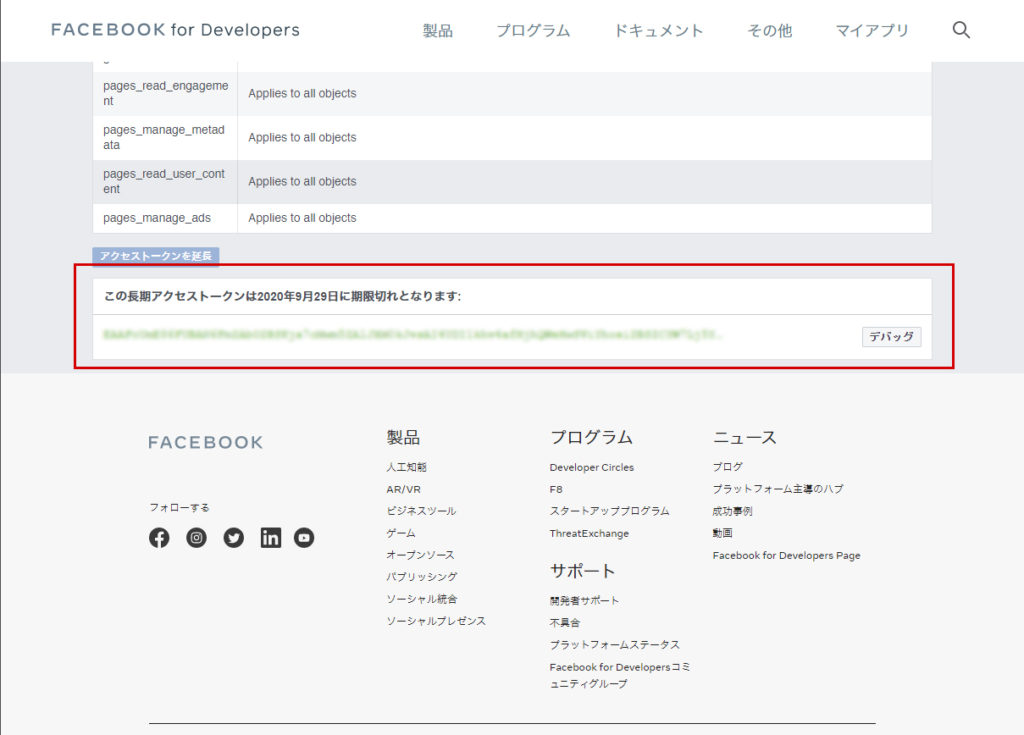Image resolution: width=1024 pixels, height=735 pixels.
Task: Open the Facebook social icon in footer
Action: pyautogui.click(x=159, y=538)
